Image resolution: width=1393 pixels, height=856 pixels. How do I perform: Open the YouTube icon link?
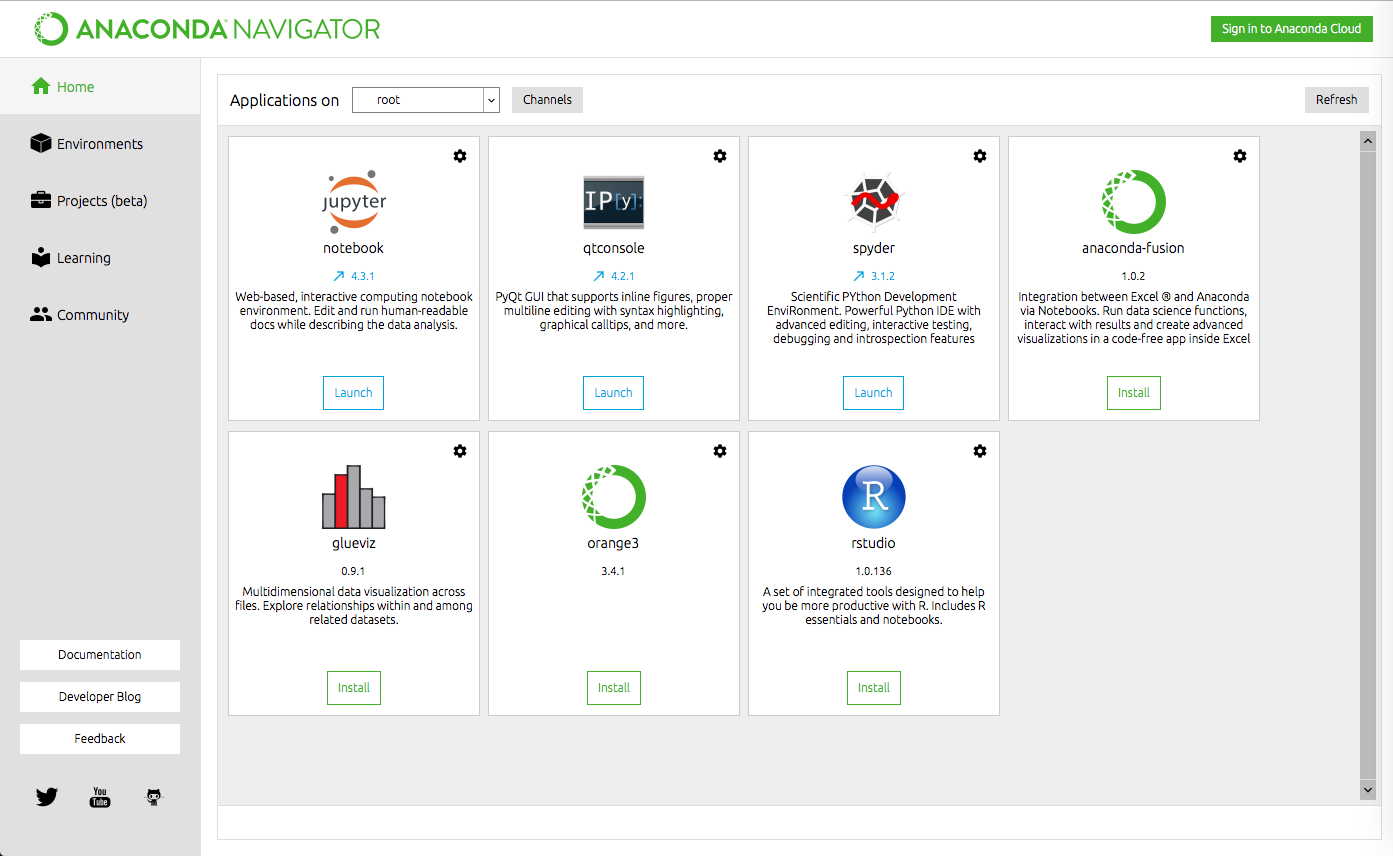click(100, 797)
